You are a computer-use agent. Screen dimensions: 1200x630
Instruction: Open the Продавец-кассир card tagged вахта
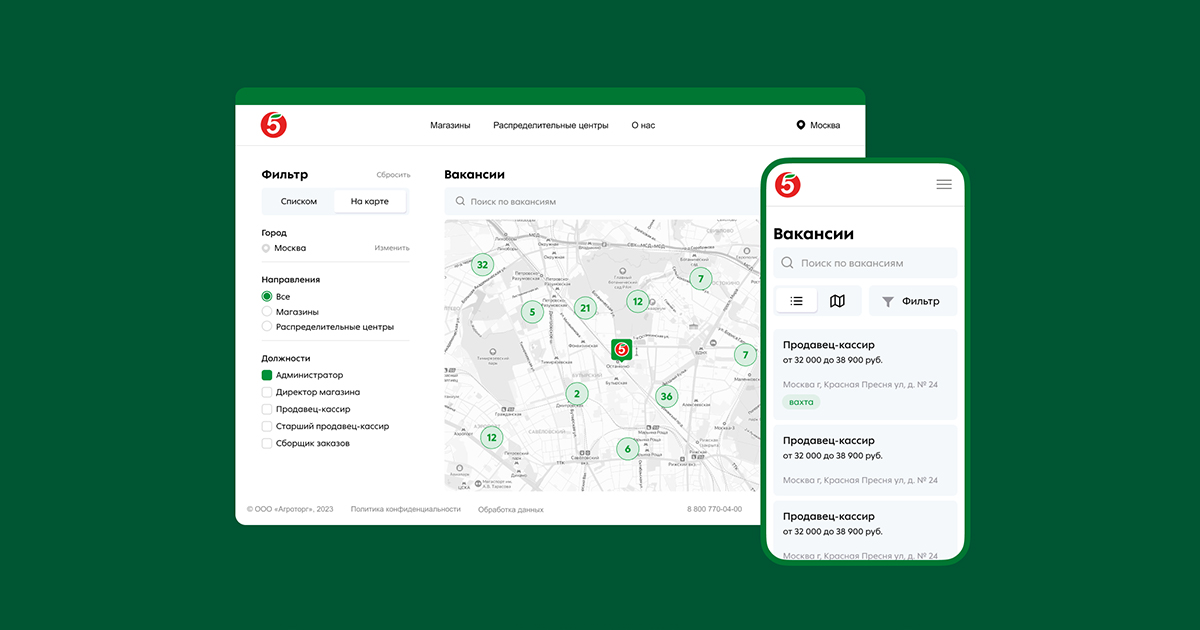point(866,373)
